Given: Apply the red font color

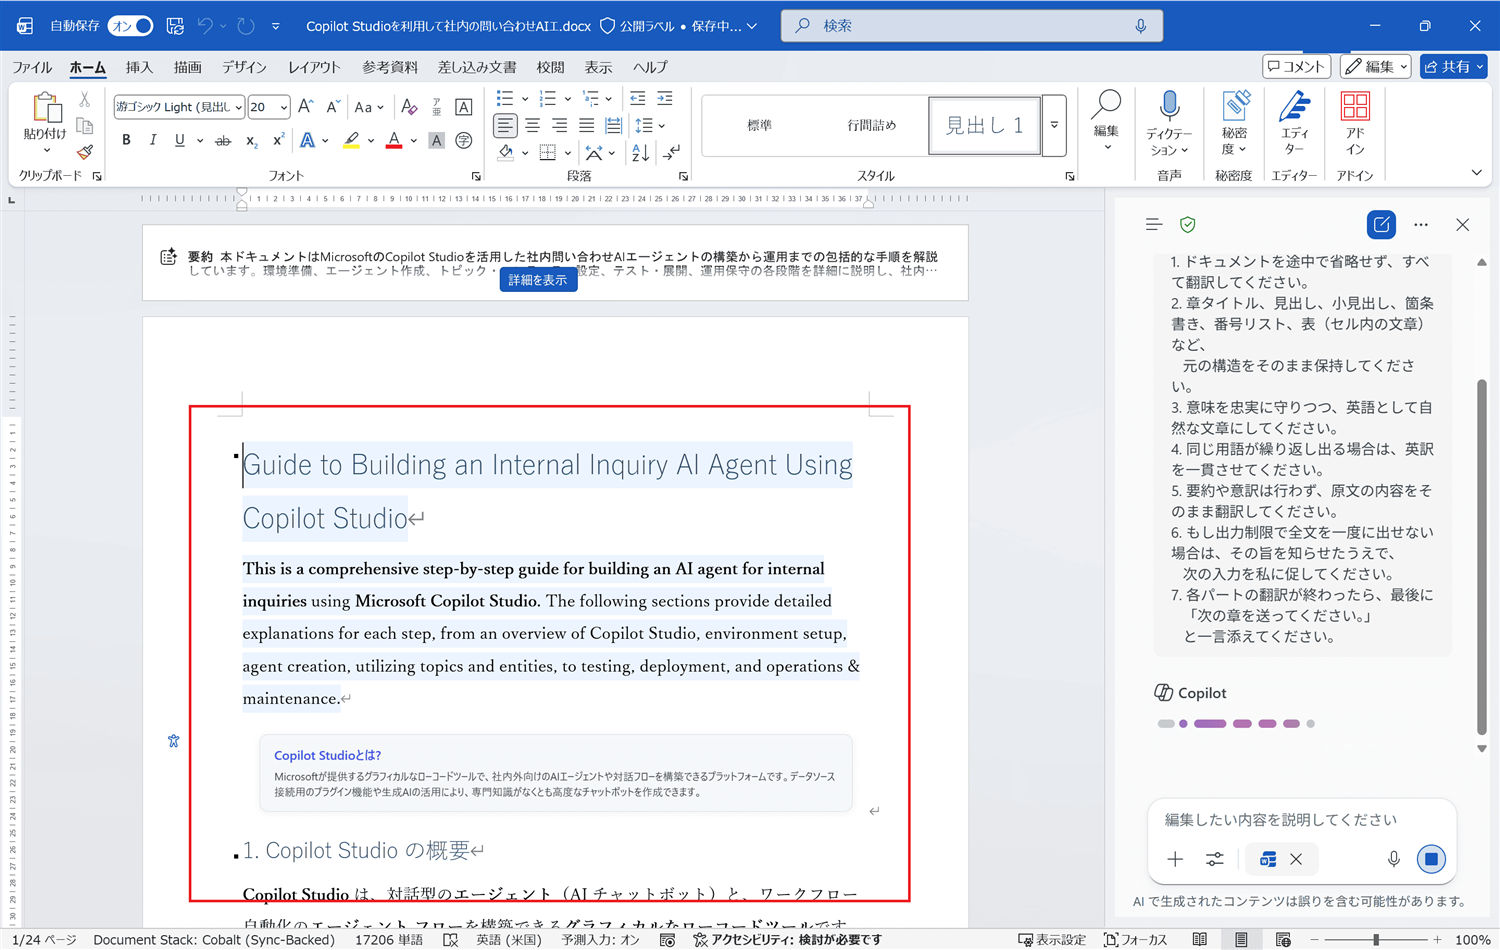Looking at the screenshot, I should pos(394,141).
